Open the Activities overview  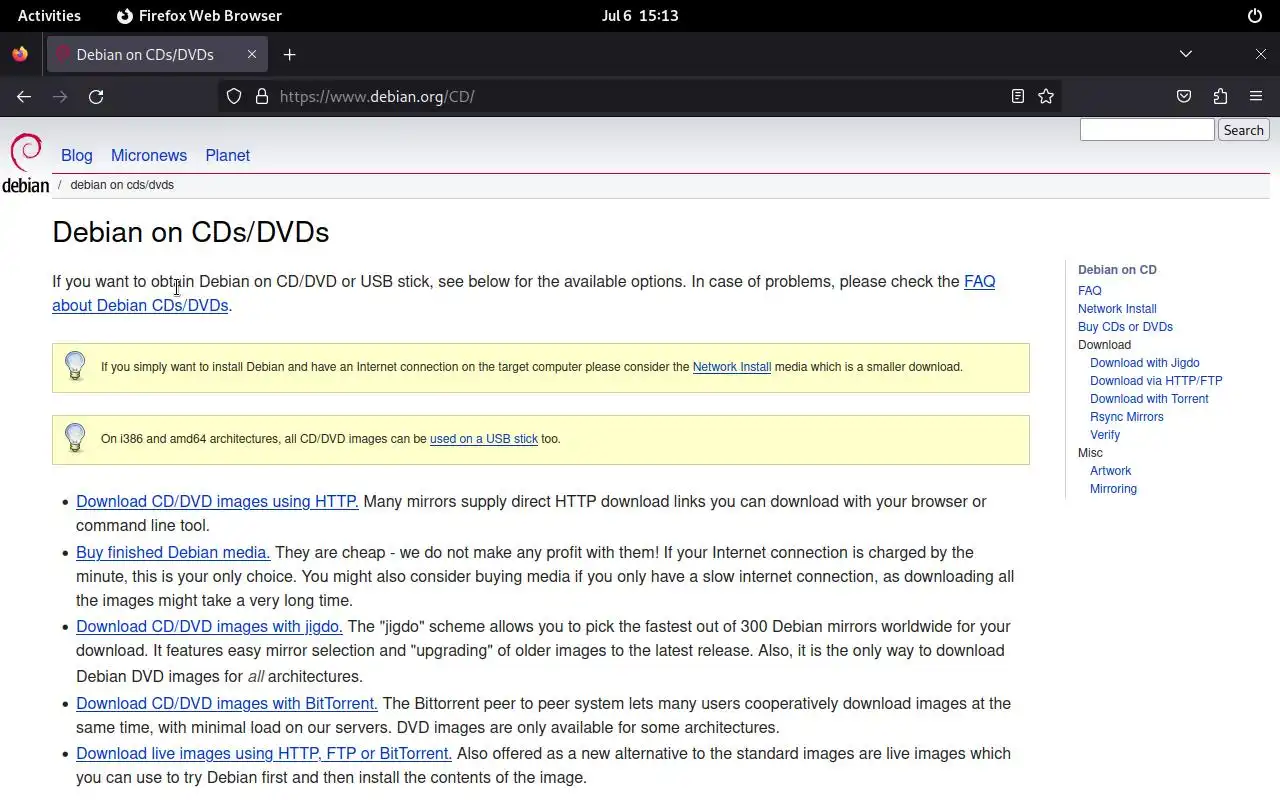click(49, 16)
